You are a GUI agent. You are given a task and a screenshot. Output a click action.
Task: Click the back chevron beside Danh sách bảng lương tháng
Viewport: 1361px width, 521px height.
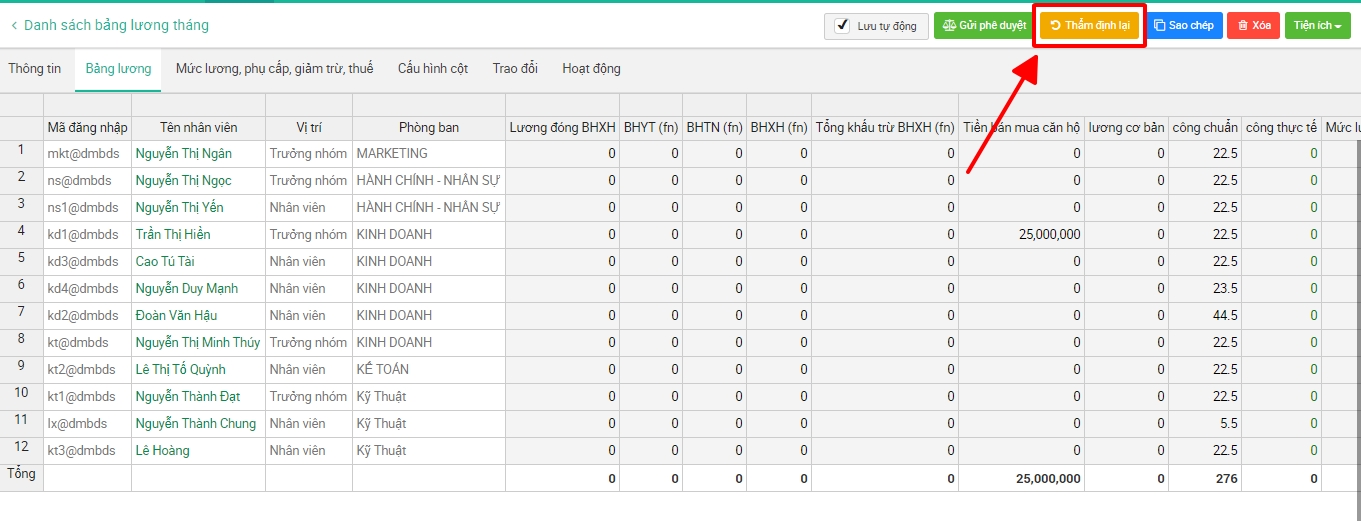coord(14,25)
